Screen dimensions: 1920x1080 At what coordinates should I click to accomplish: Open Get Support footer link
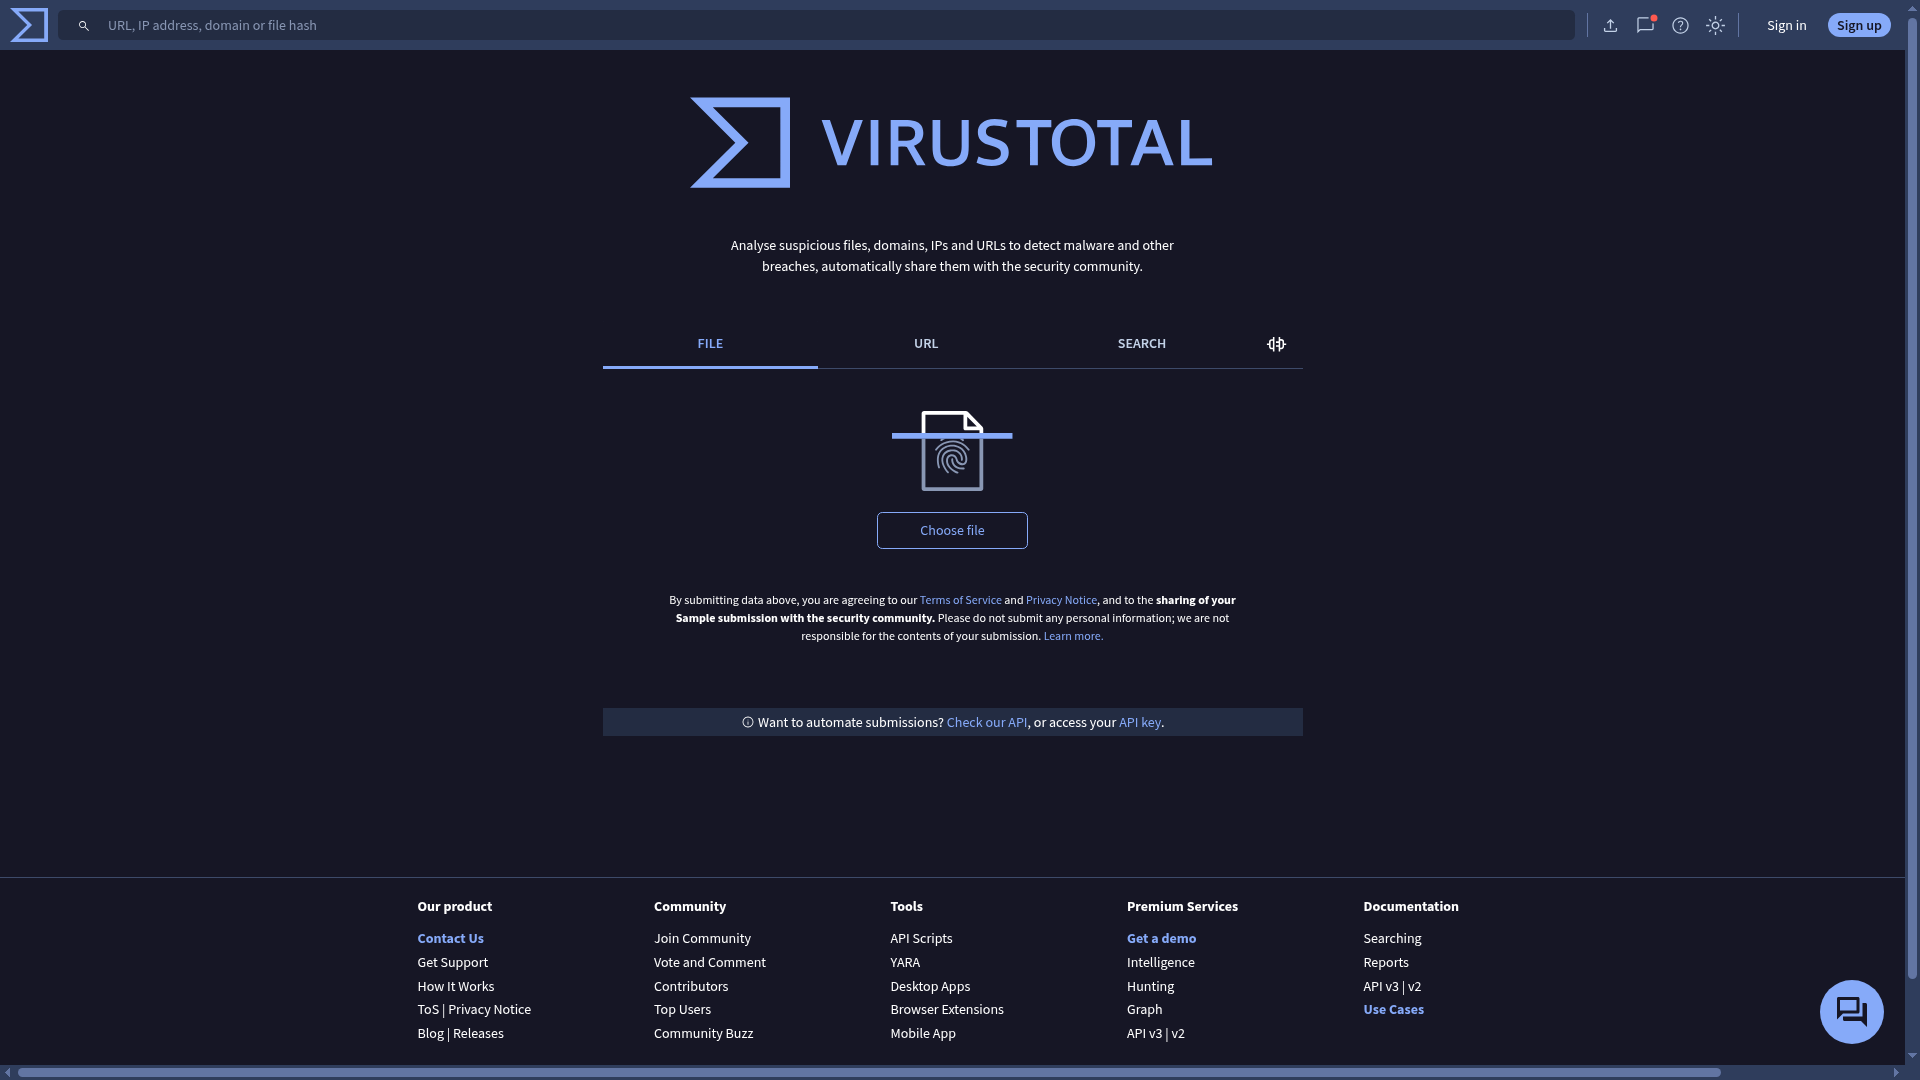[452, 962]
